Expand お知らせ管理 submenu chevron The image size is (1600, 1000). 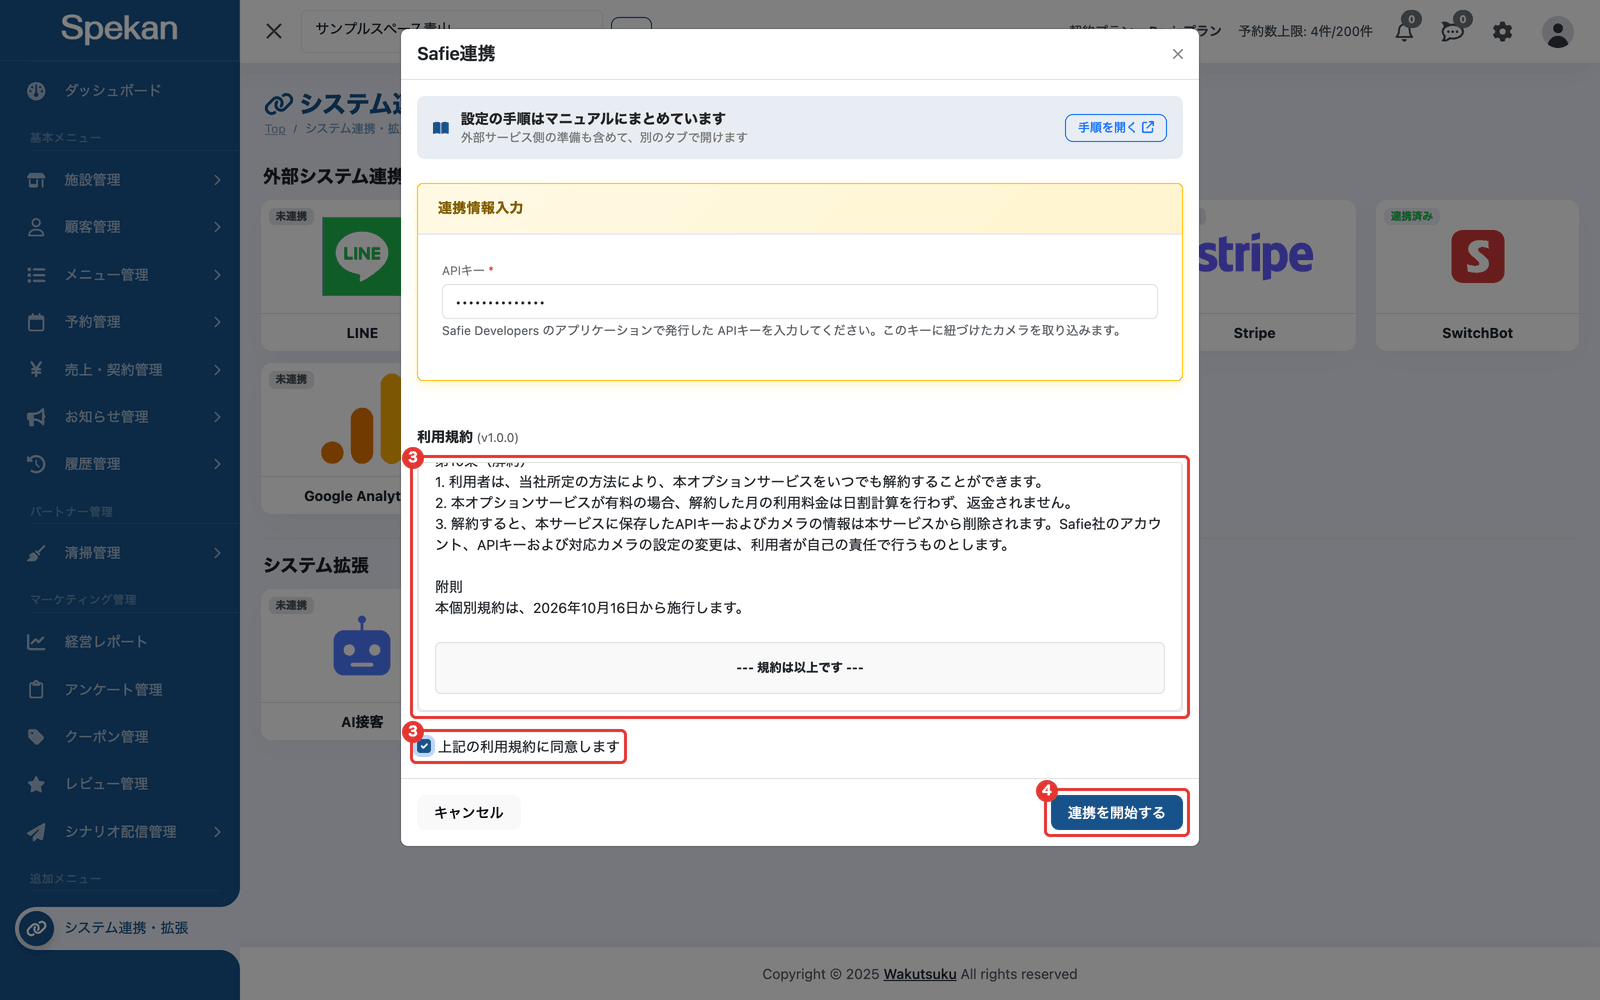coord(217,417)
